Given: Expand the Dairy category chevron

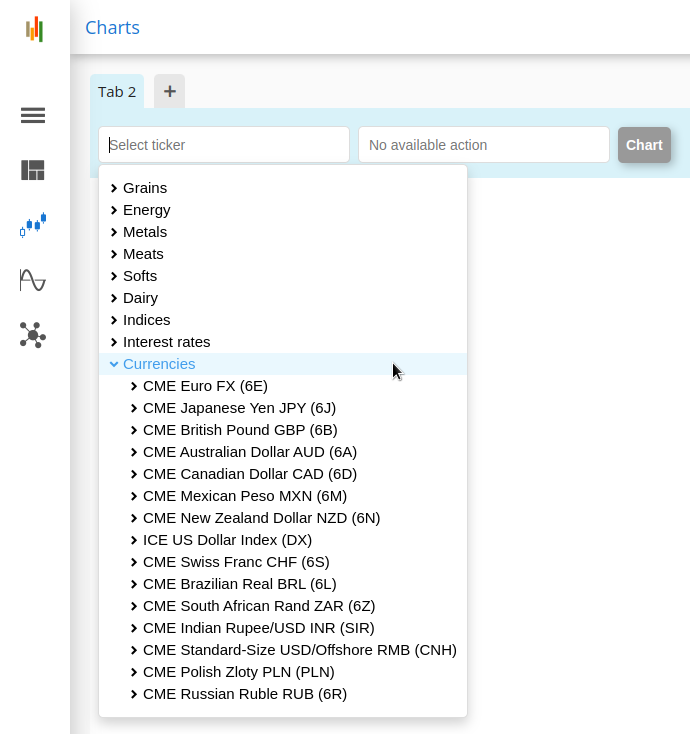Looking at the screenshot, I should [114, 298].
